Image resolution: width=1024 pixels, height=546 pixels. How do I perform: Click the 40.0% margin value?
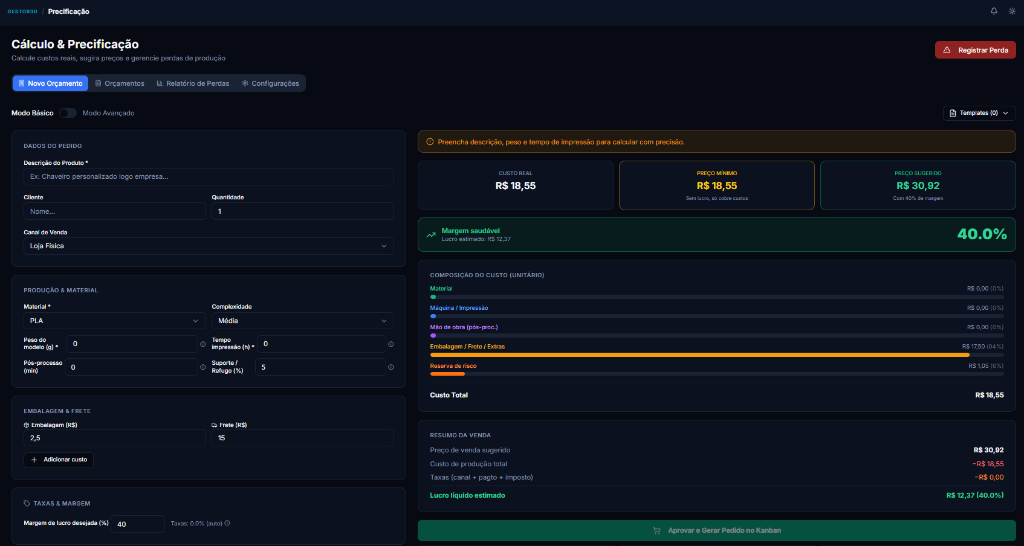coord(982,234)
